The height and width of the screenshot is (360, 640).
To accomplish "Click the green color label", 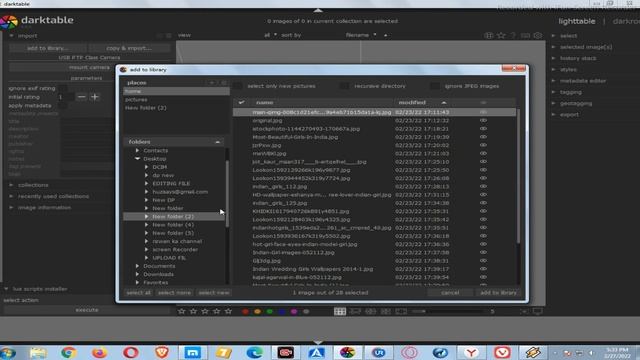I will 269,311.
